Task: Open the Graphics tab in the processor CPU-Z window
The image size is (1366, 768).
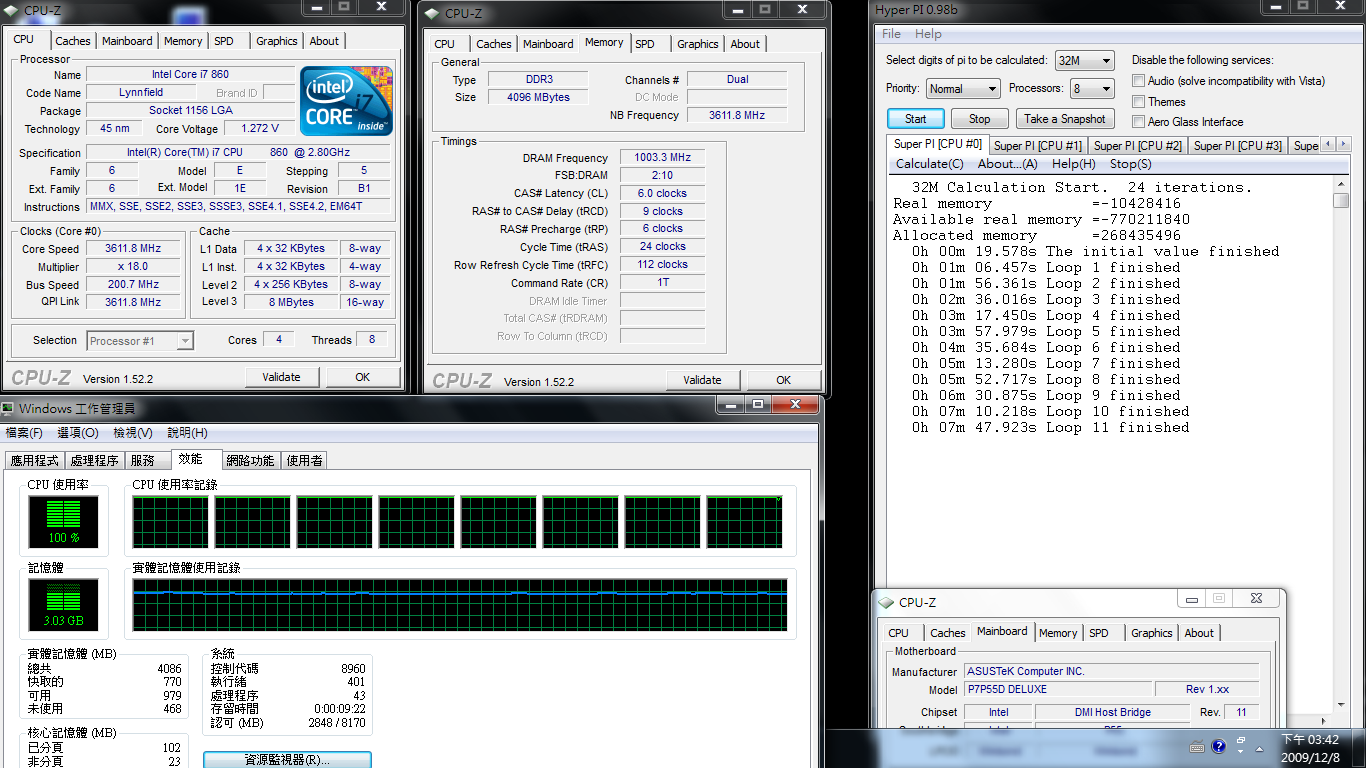Action: coord(277,41)
